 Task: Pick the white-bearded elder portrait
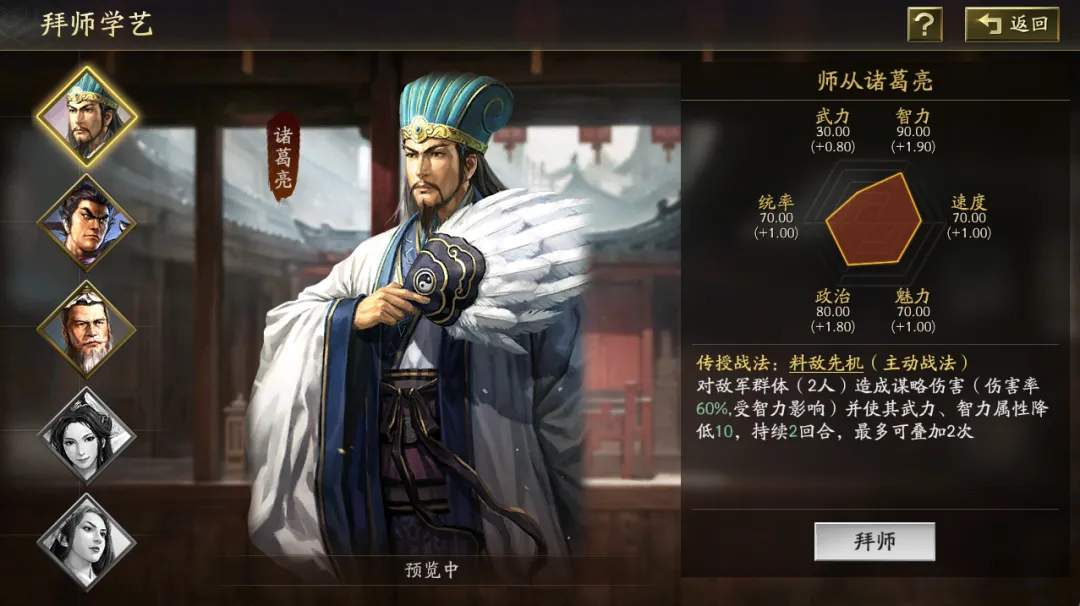(x=87, y=329)
